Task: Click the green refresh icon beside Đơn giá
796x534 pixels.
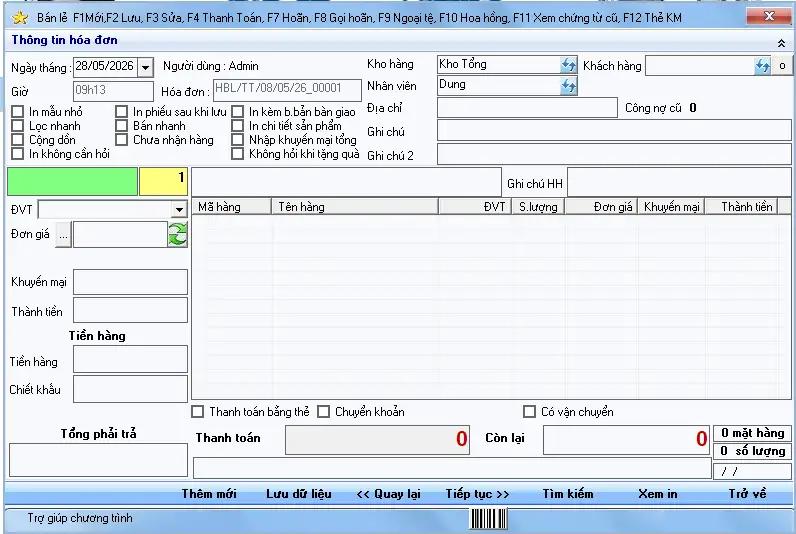Action: coord(177,235)
